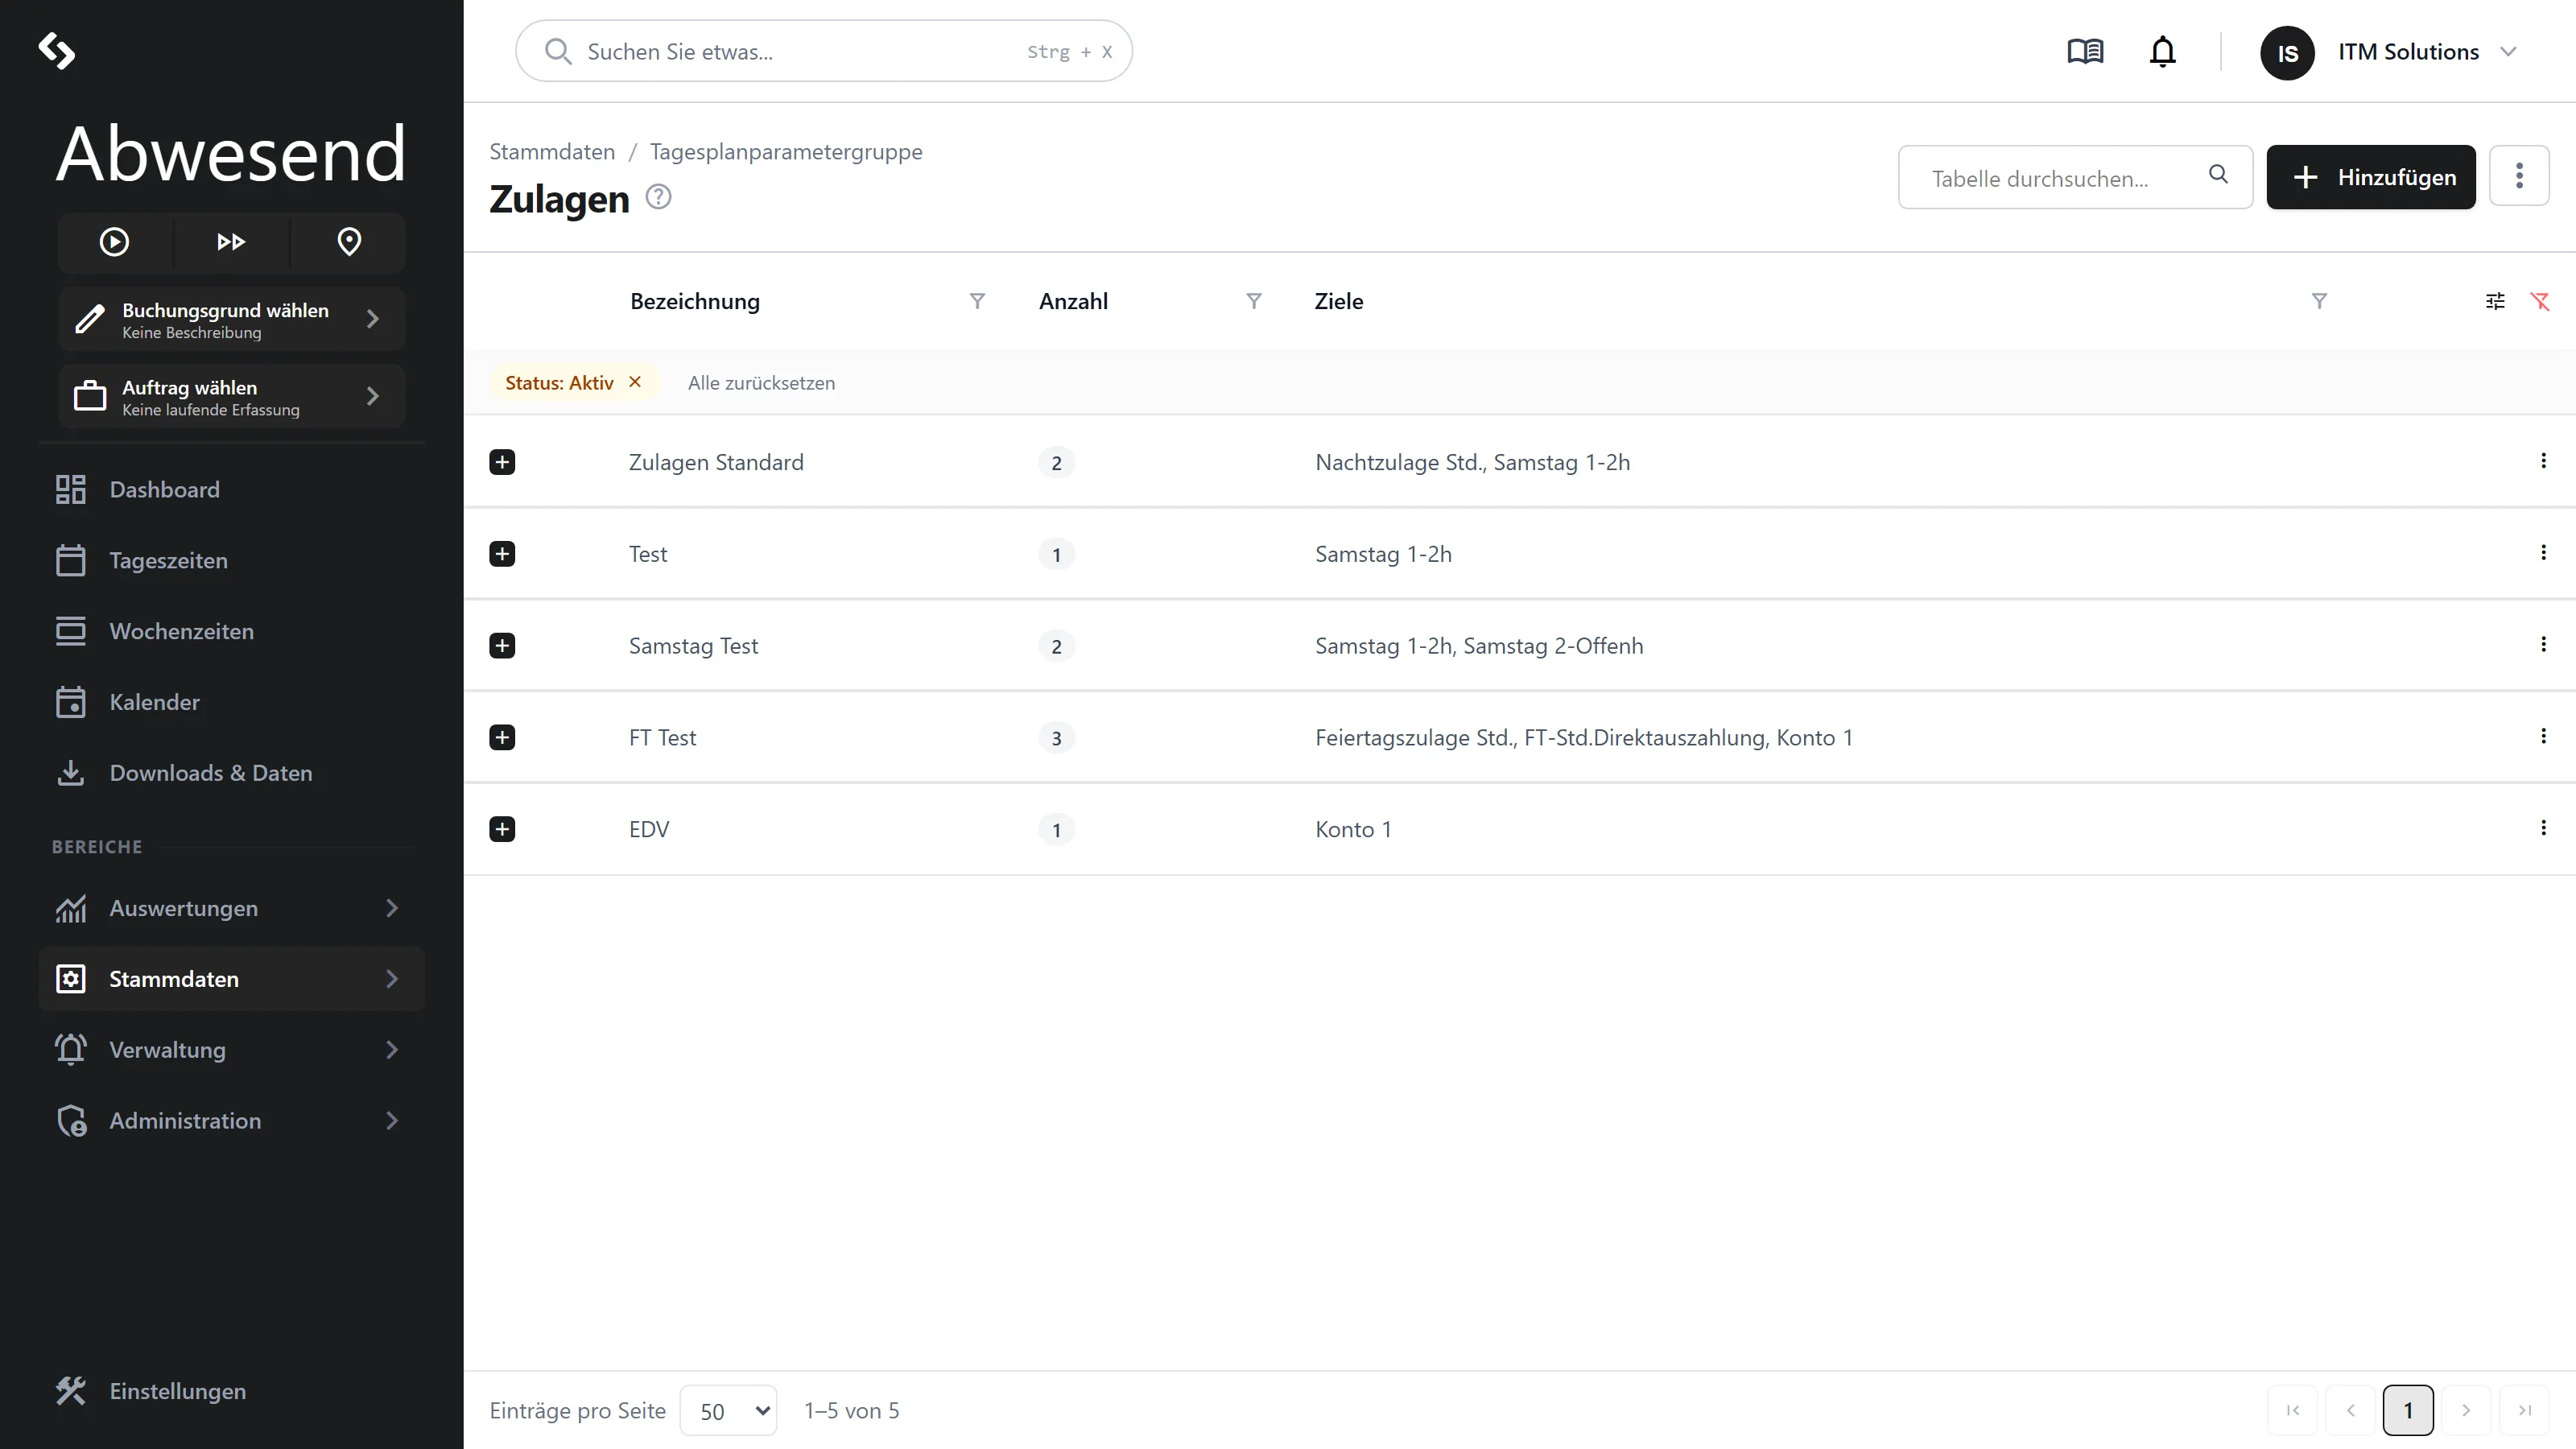
Task: Click Stammdaten breadcrumb link
Action: (552, 152)
